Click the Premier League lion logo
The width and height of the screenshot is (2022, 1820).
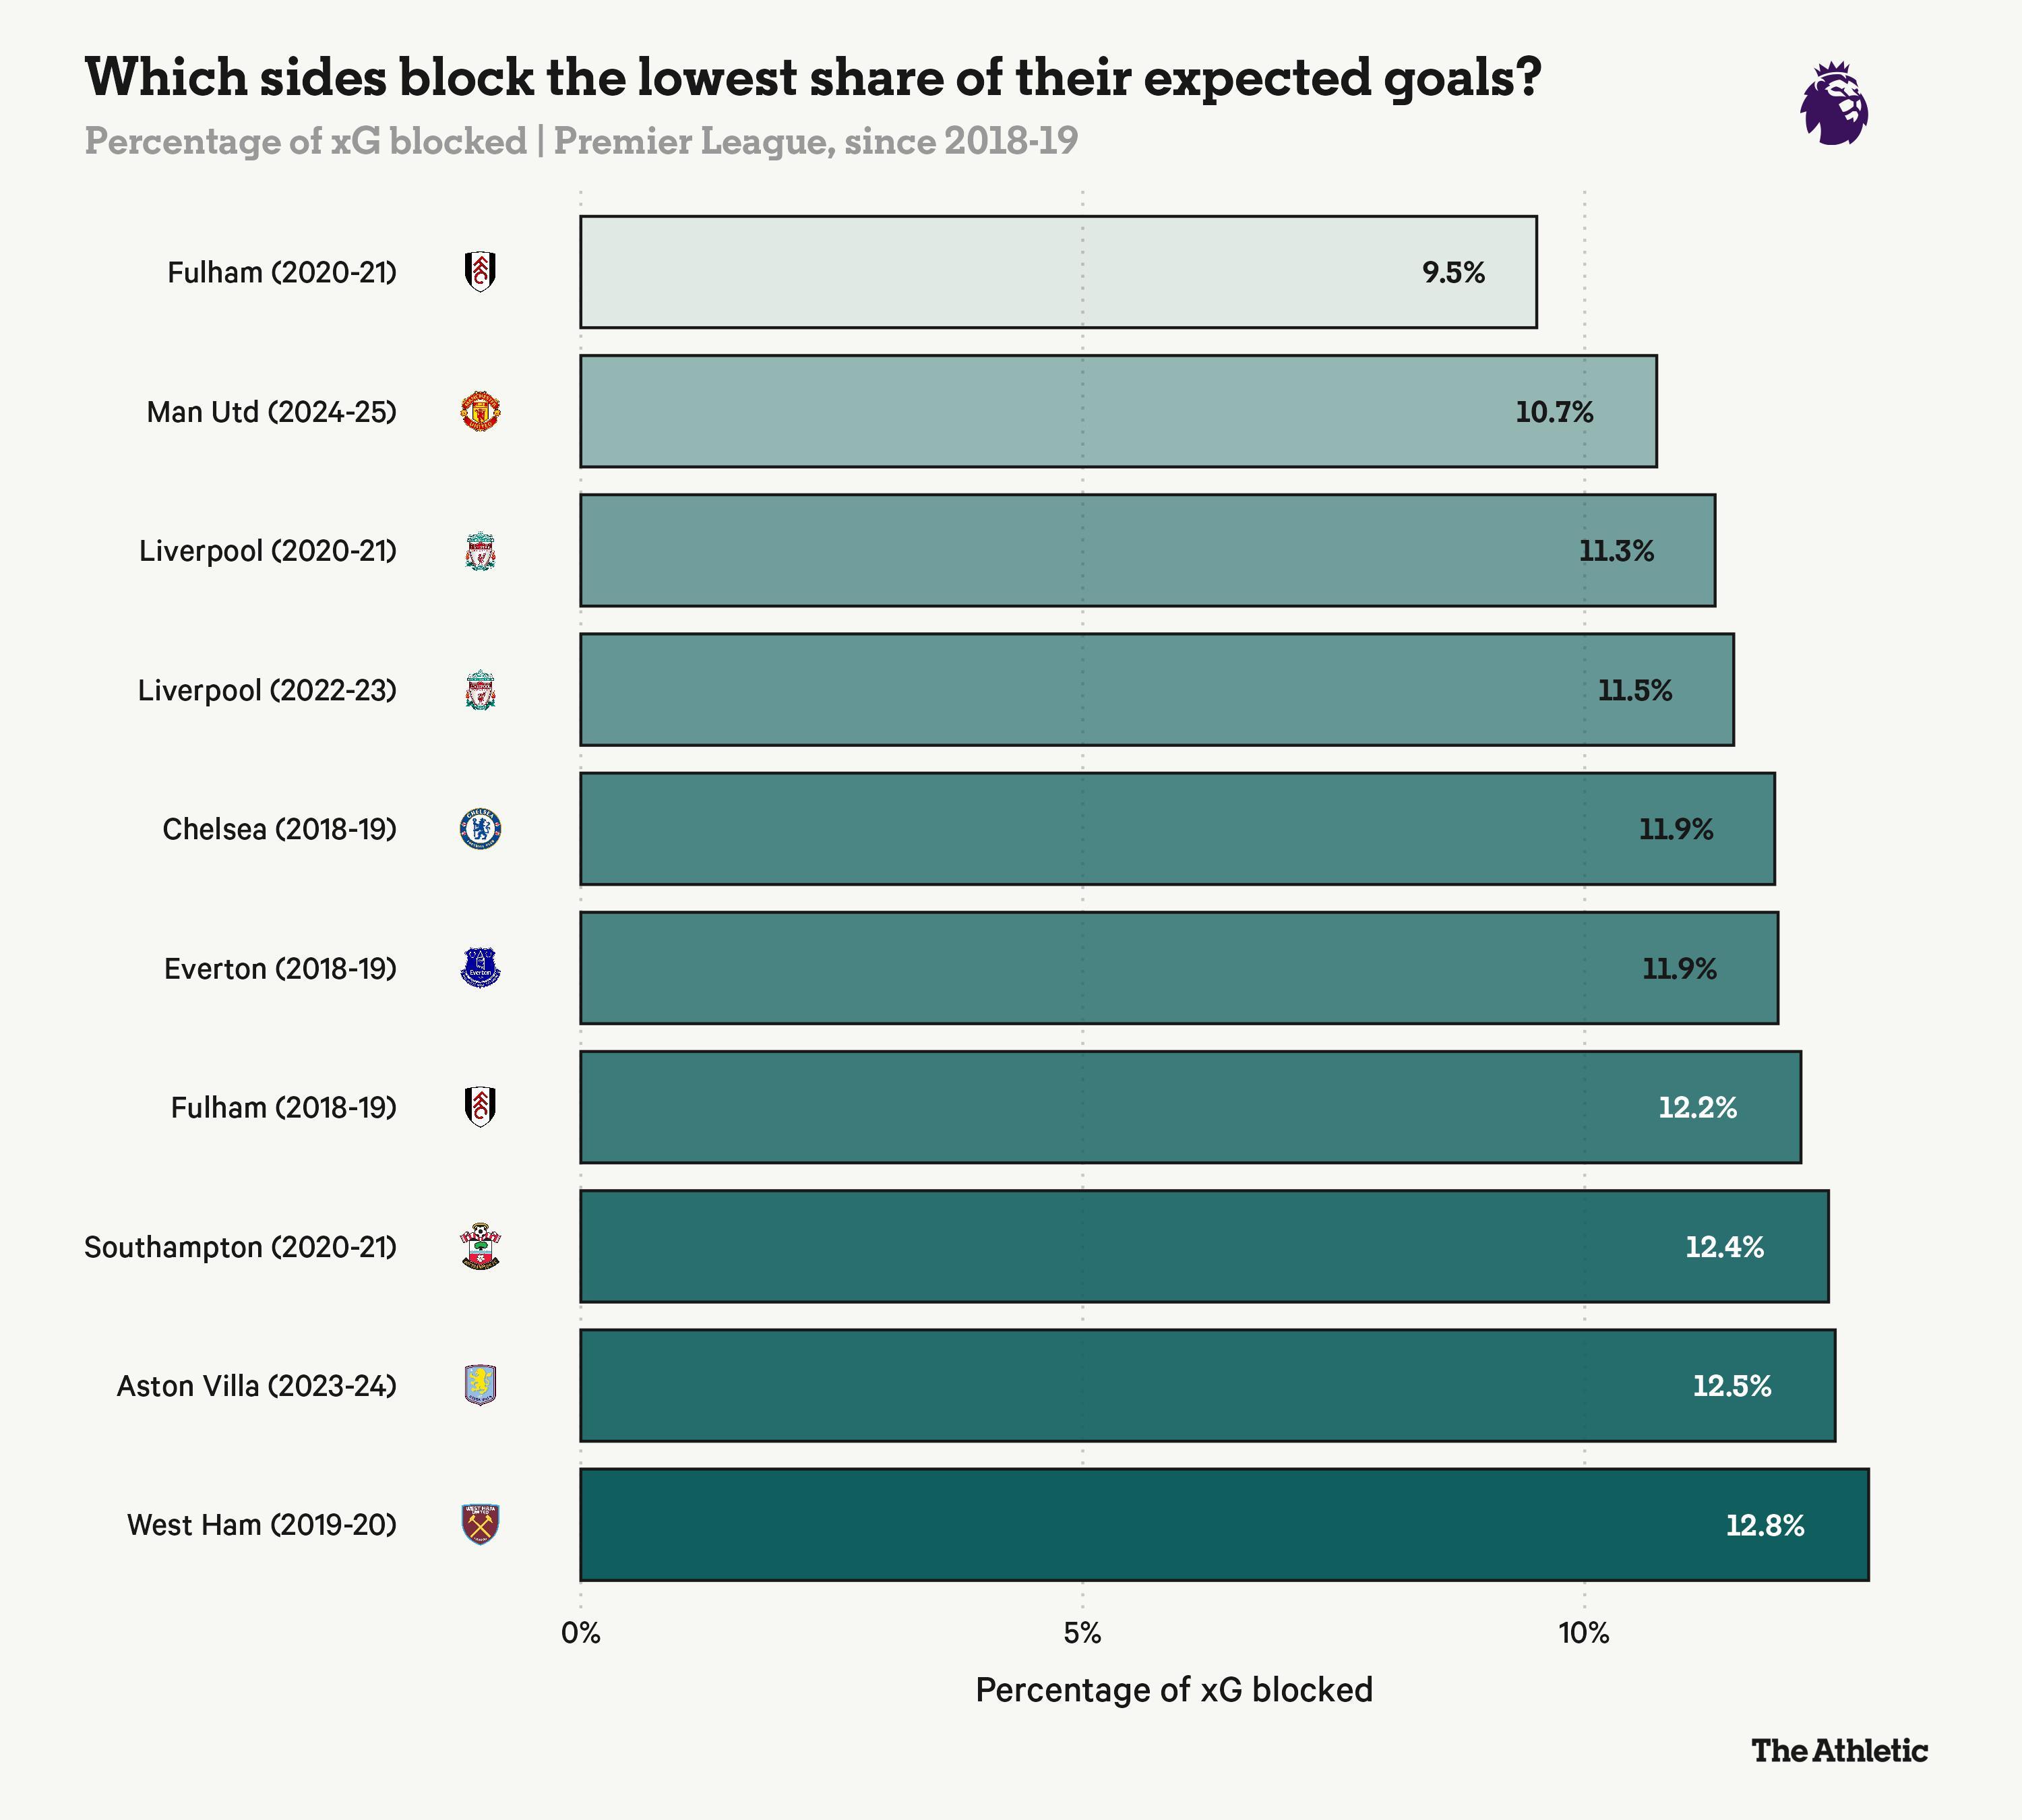[x=1834, y=104]
